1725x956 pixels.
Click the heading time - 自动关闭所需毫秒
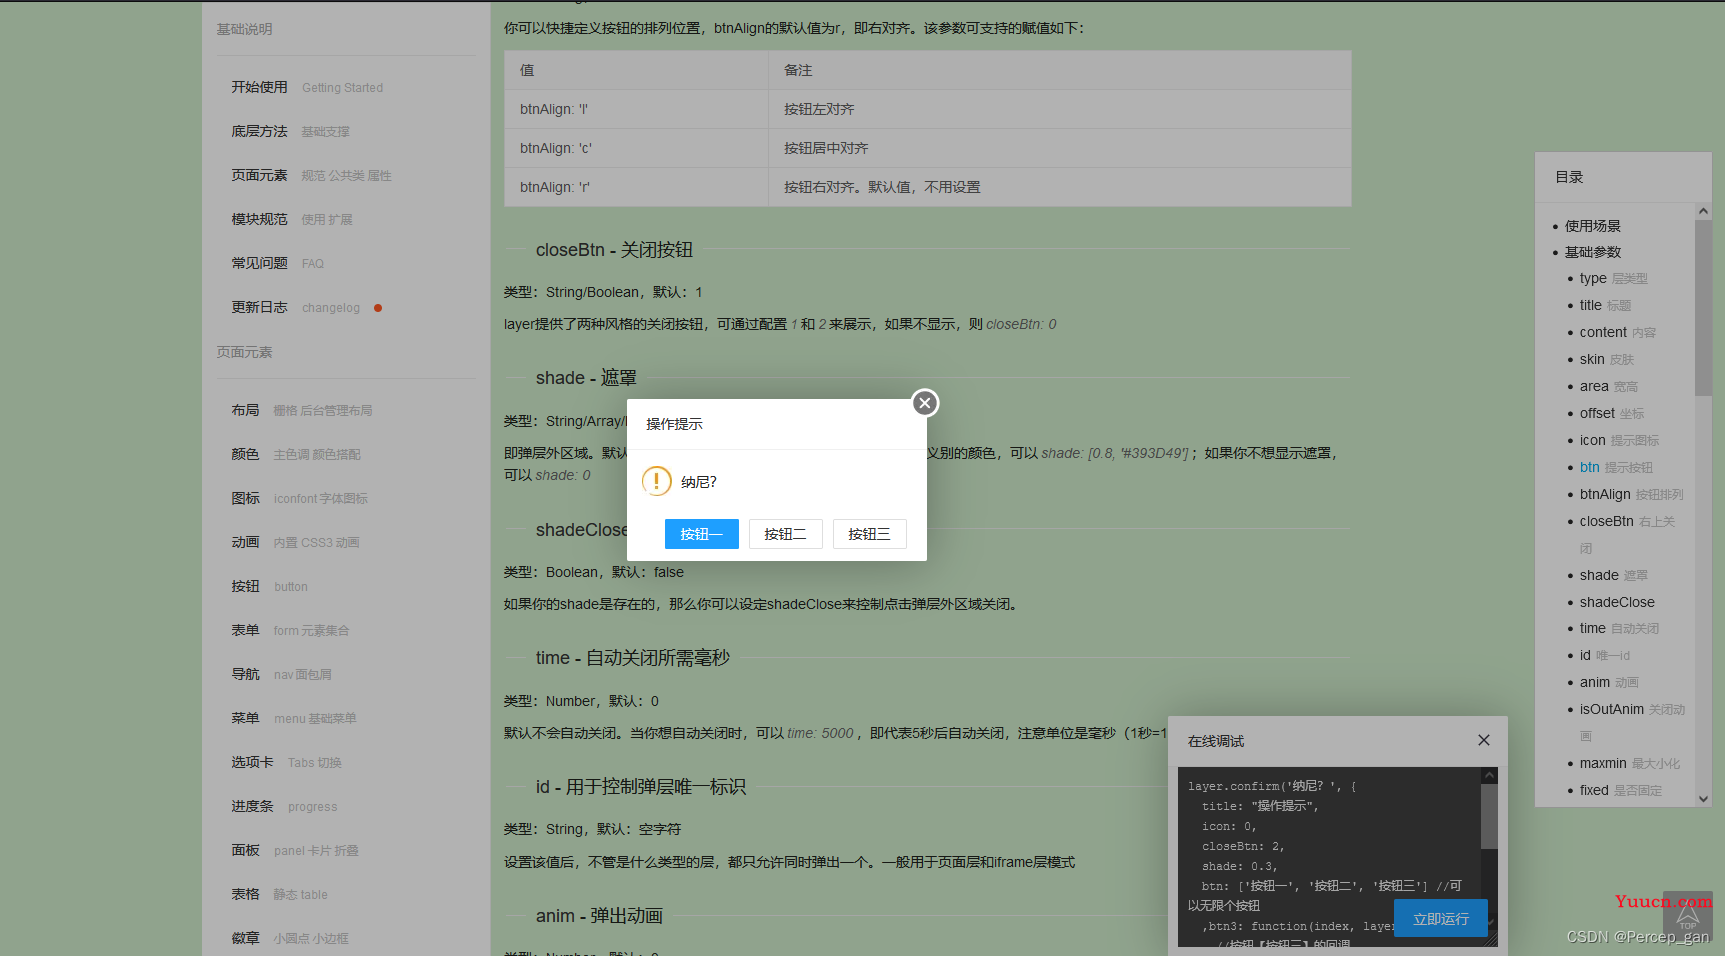tap(633, 658)
